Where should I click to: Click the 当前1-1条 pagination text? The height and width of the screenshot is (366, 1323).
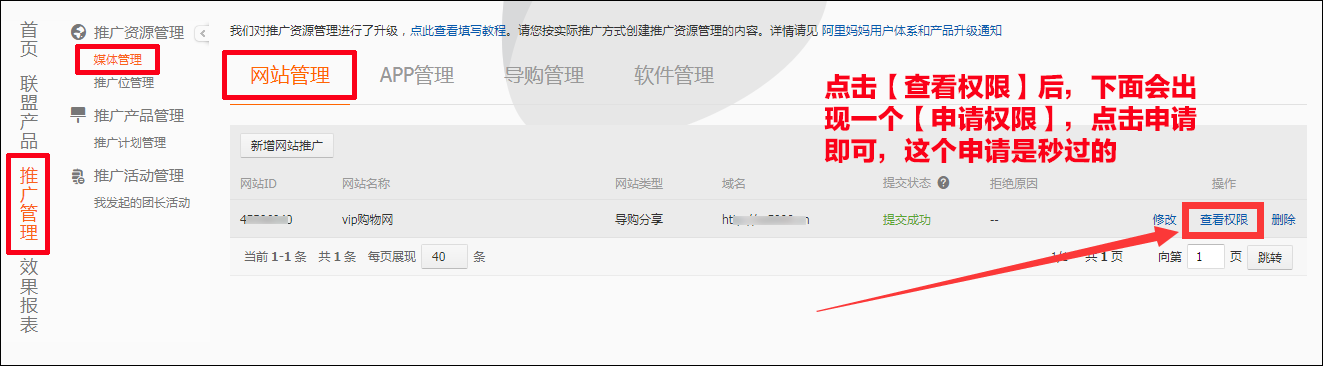pyautogui.click(x=275, y=257)
